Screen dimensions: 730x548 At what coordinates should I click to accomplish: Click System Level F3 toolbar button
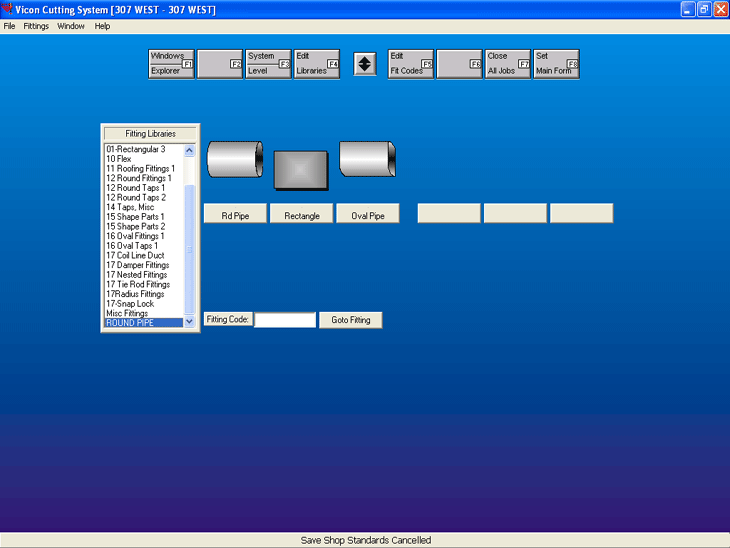(x=268, y=64)
